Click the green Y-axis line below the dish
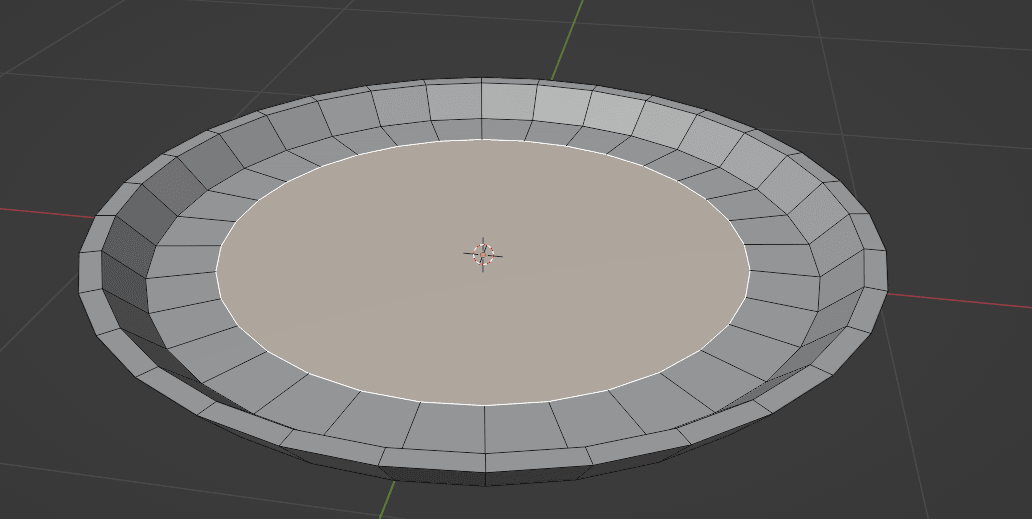 387,500
